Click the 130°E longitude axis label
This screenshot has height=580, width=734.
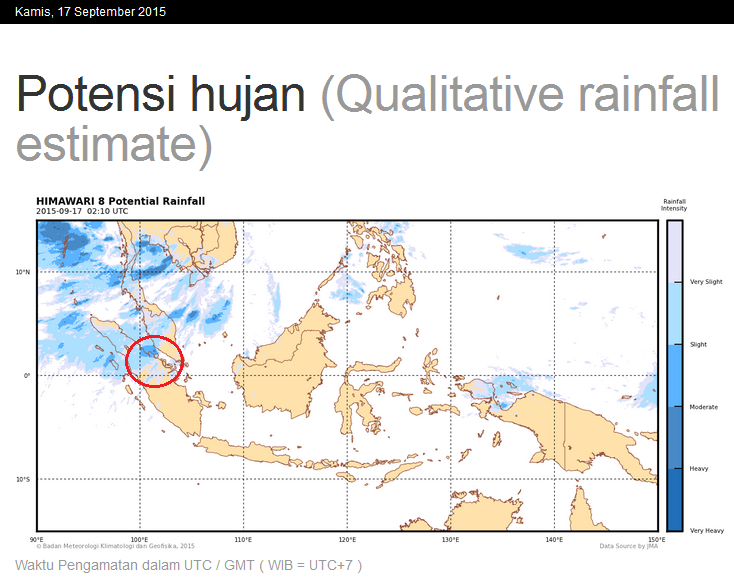(x=451, y=540)
